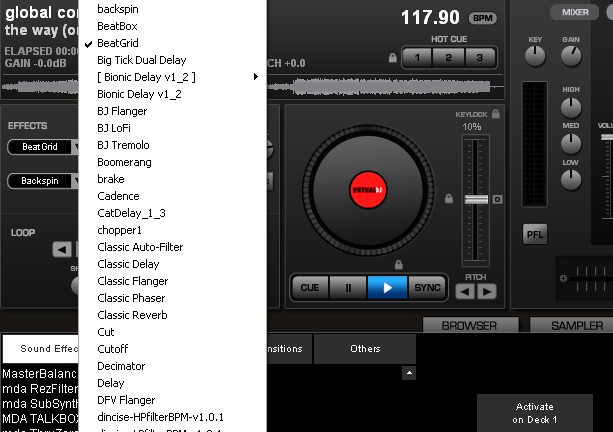Screen dimensions: 613x432
Task: Select CatDelay_1_3 effect
Action: 172,213
